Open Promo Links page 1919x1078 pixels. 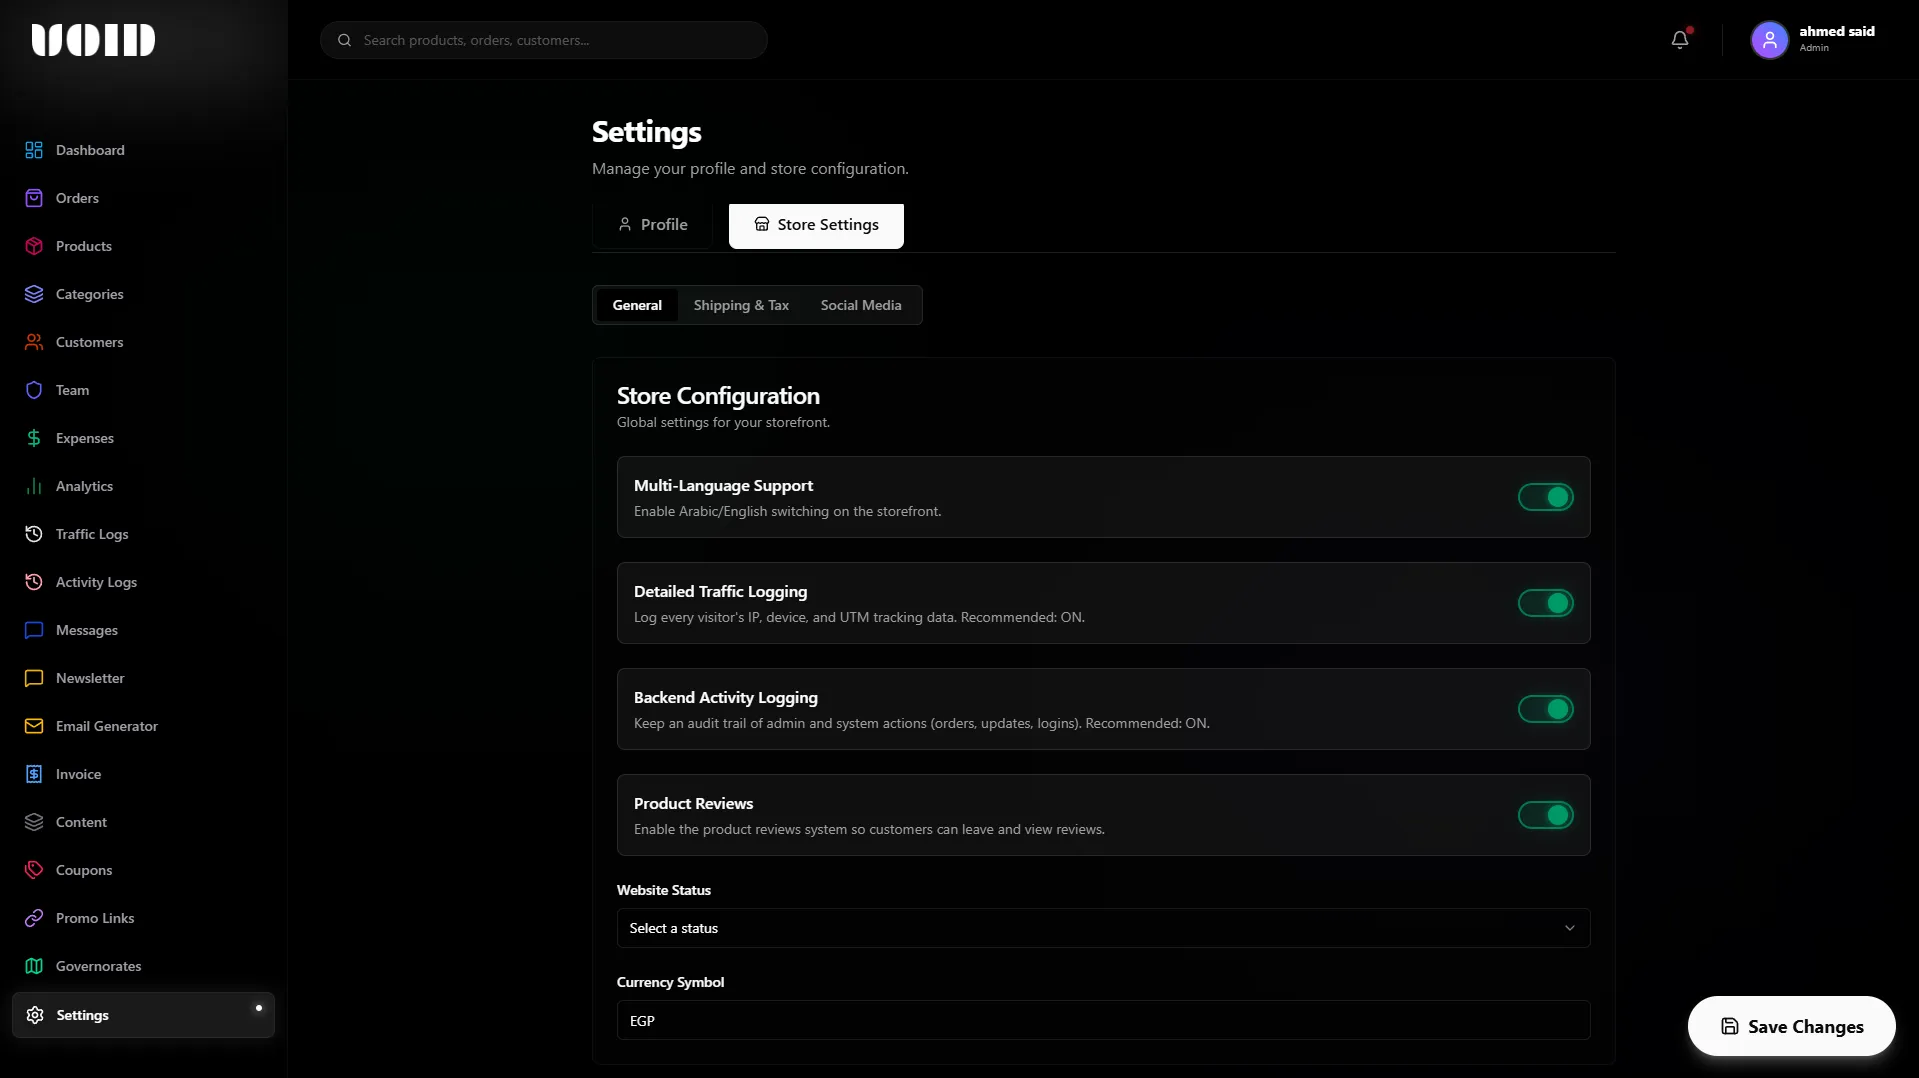pyautogui.click(x=143, y=918)
